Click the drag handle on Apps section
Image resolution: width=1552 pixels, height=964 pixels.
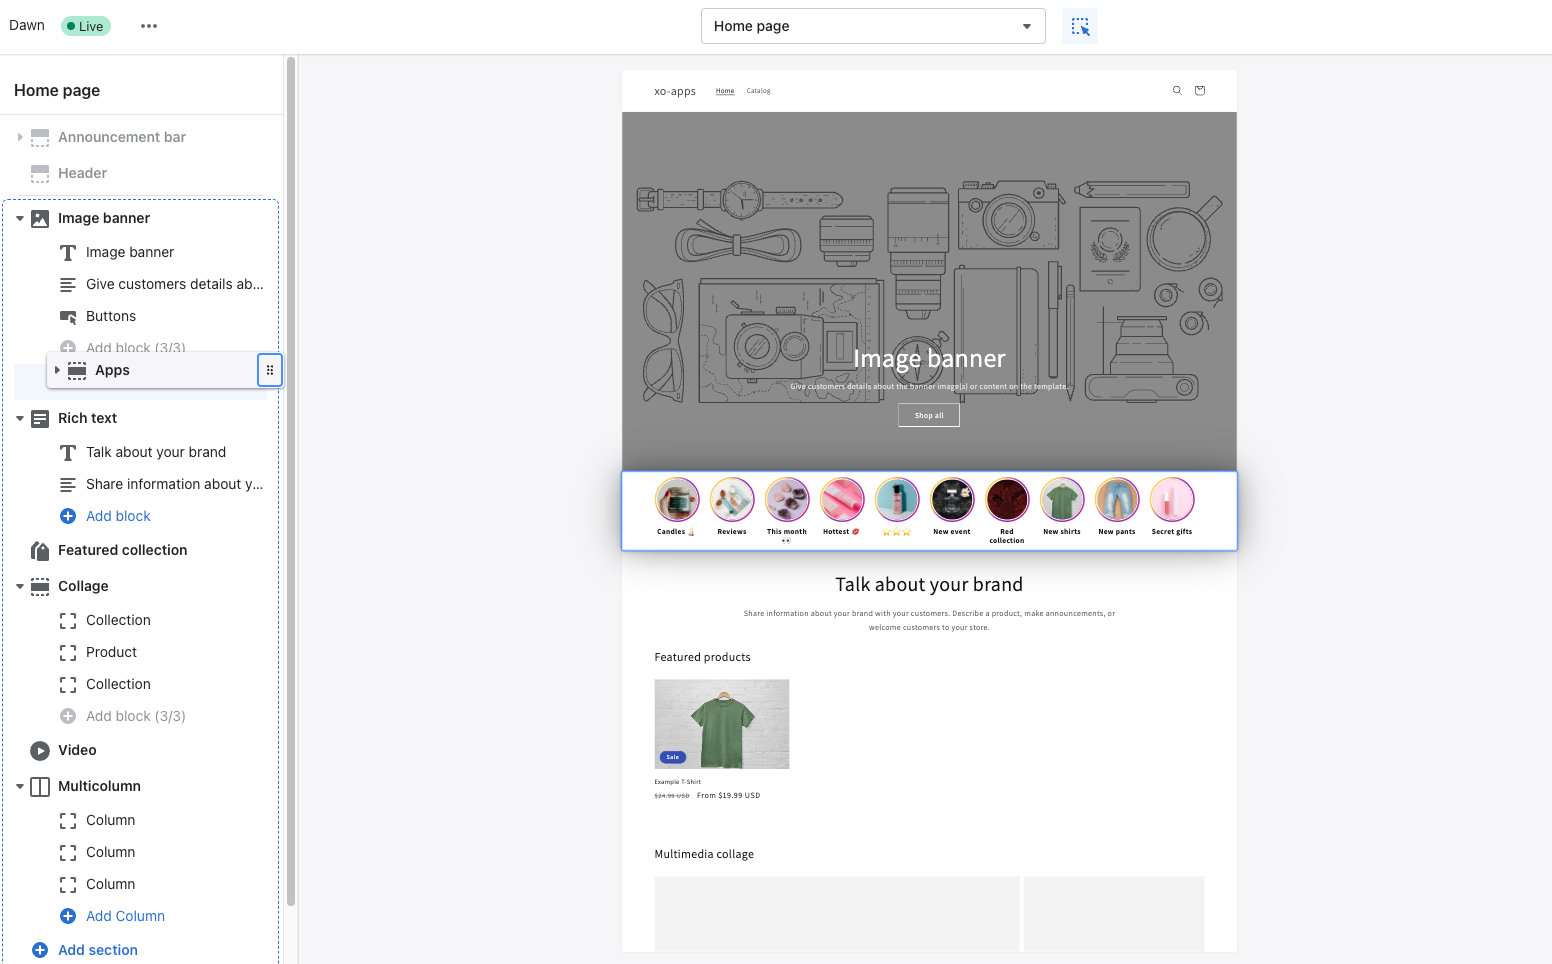270,370
